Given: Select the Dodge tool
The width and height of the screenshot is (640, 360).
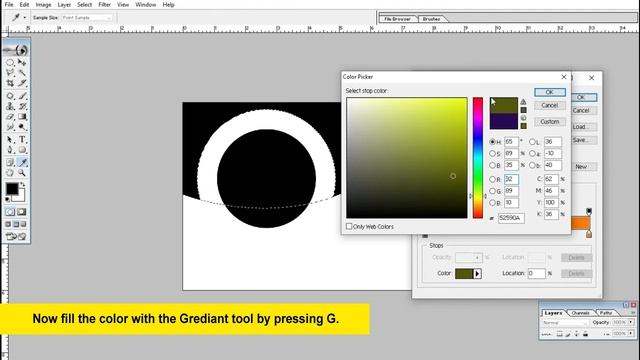Looking at the screenshot, I should pos(22,127).
